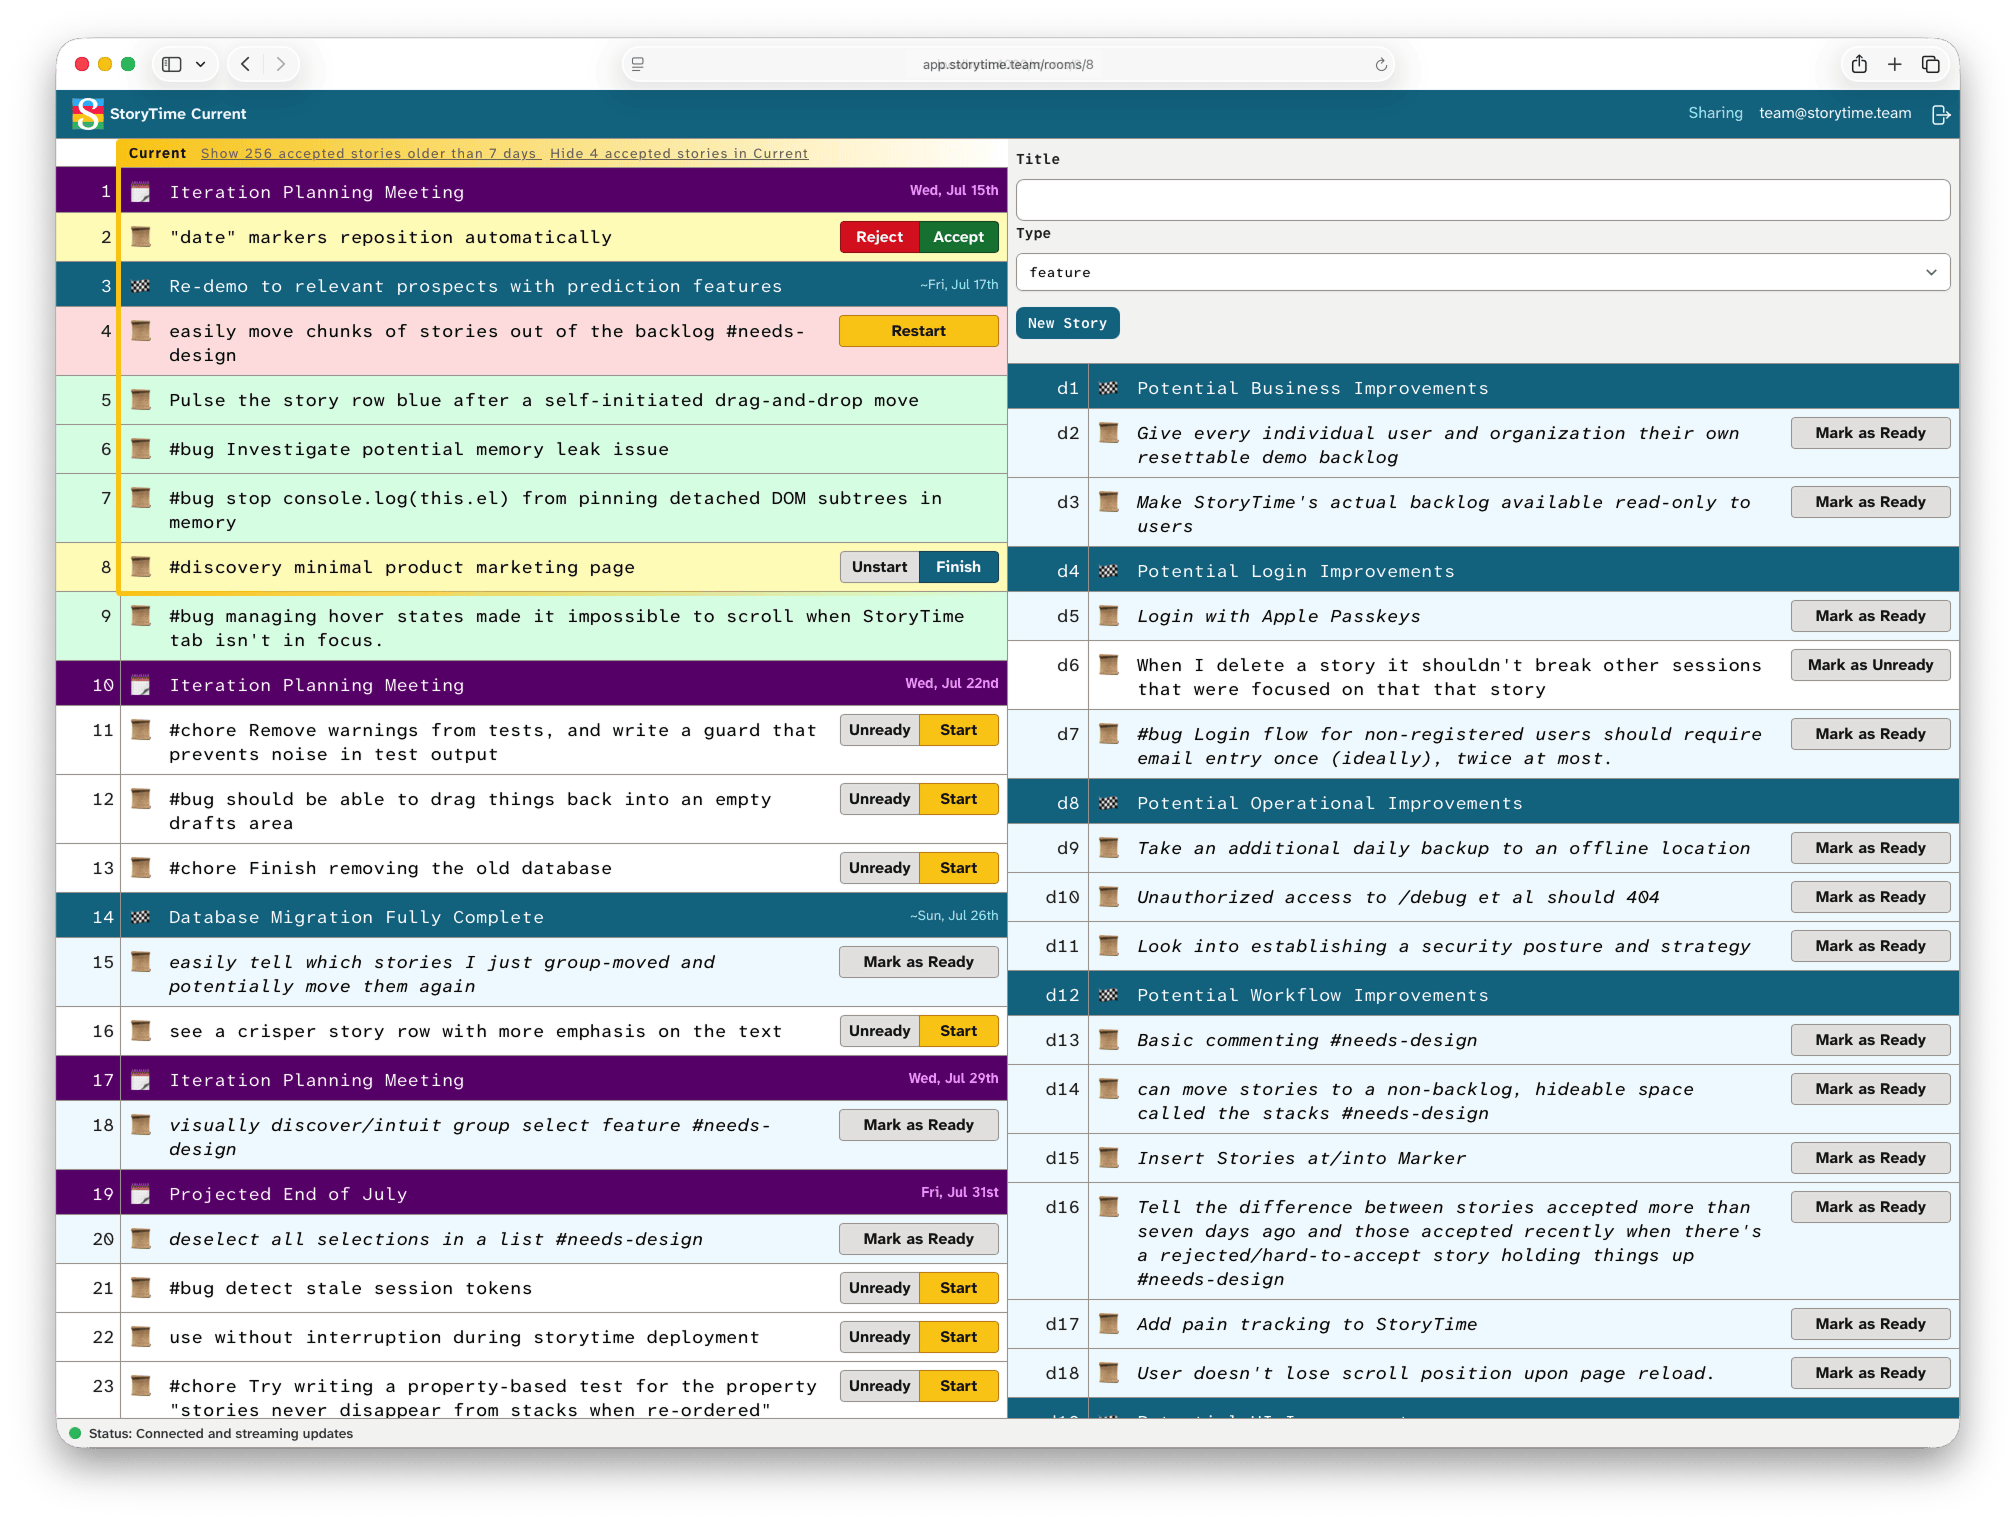Image resolution: width=2016 pixels, height=1522 pixels.
Task: Click calendar icon of Projected End of July
Action: click(x=141, y=1194)
